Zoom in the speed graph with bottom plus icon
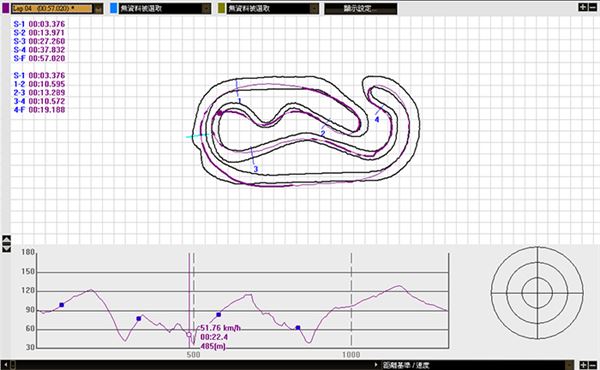This screenshot has height=370, width=600. (x=584, y=365)
